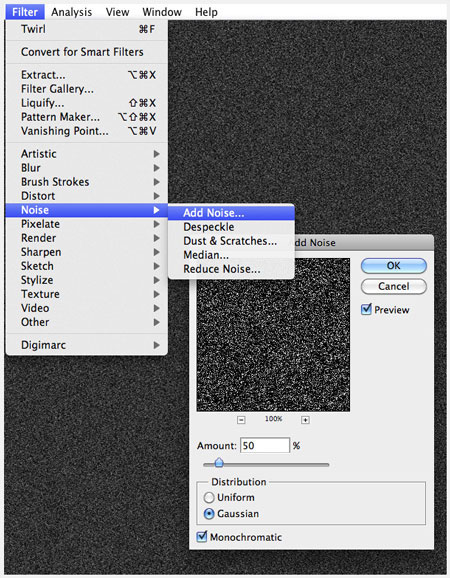Zoom in the noise preview with plus icon
The width and height of the screenshot is (450, 578).
305,420
